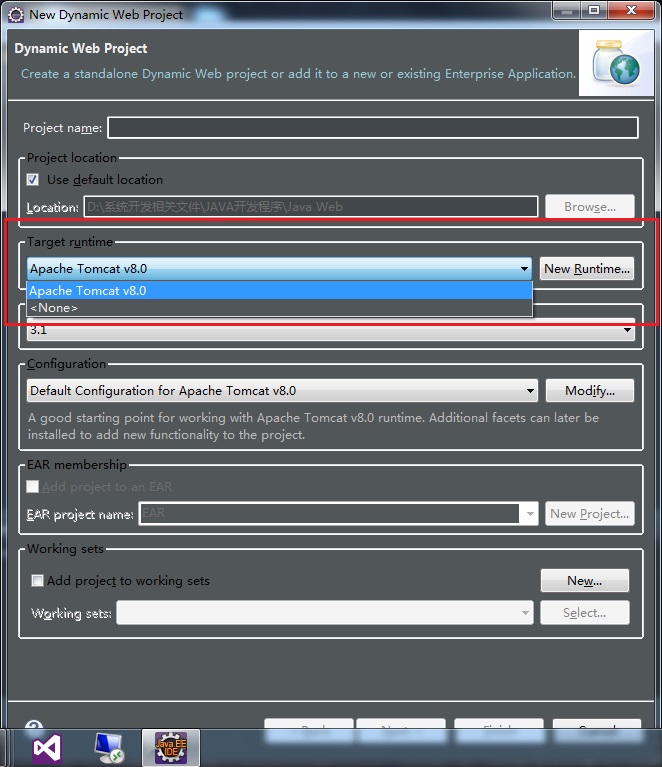Click the New Runtime... button
The width and height of the screenshot is (662, 767).
click(587, 269)
